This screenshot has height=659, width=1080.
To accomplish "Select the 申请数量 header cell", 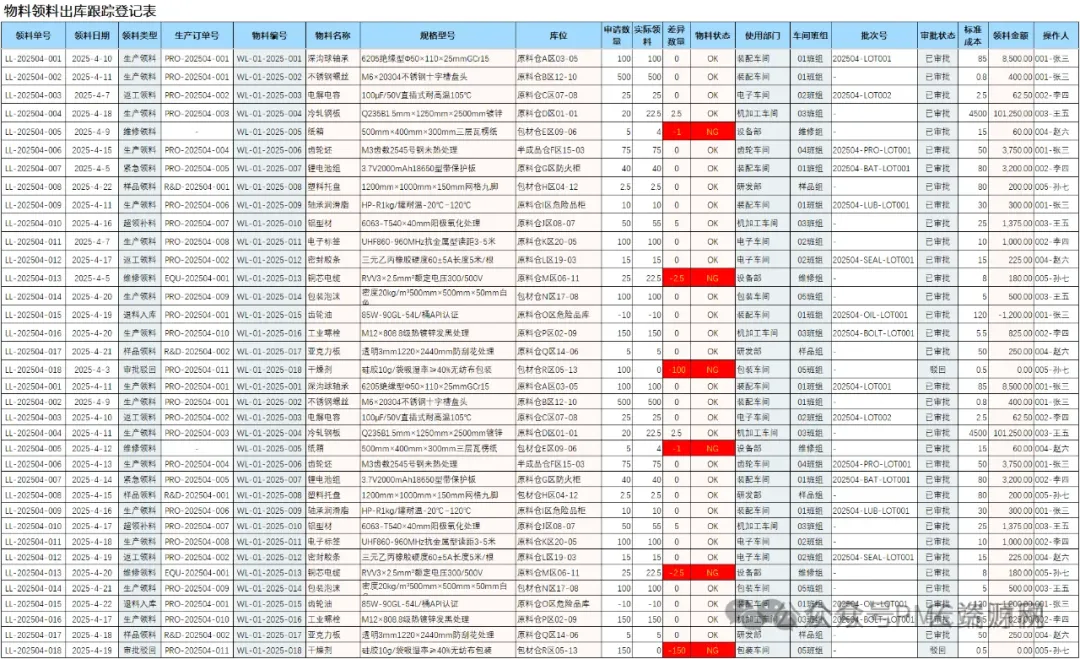I will 617,35.
